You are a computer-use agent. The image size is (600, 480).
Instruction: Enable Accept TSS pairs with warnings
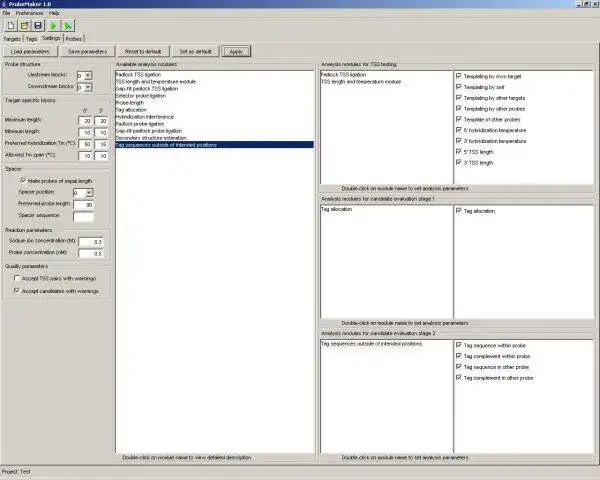pos(16,278)
